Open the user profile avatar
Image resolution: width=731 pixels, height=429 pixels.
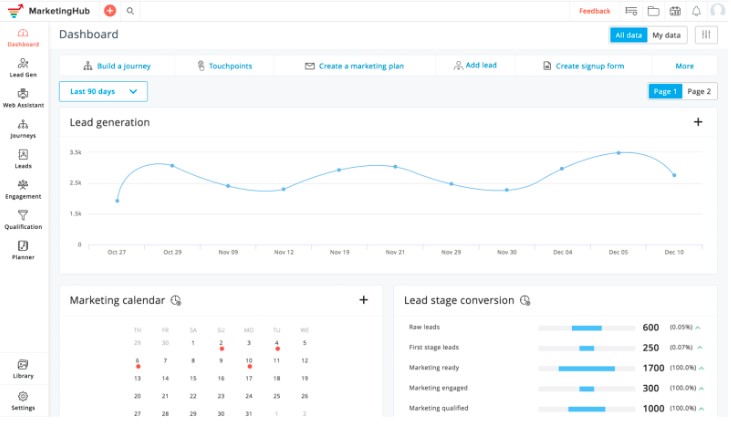[x=718, y=11]
